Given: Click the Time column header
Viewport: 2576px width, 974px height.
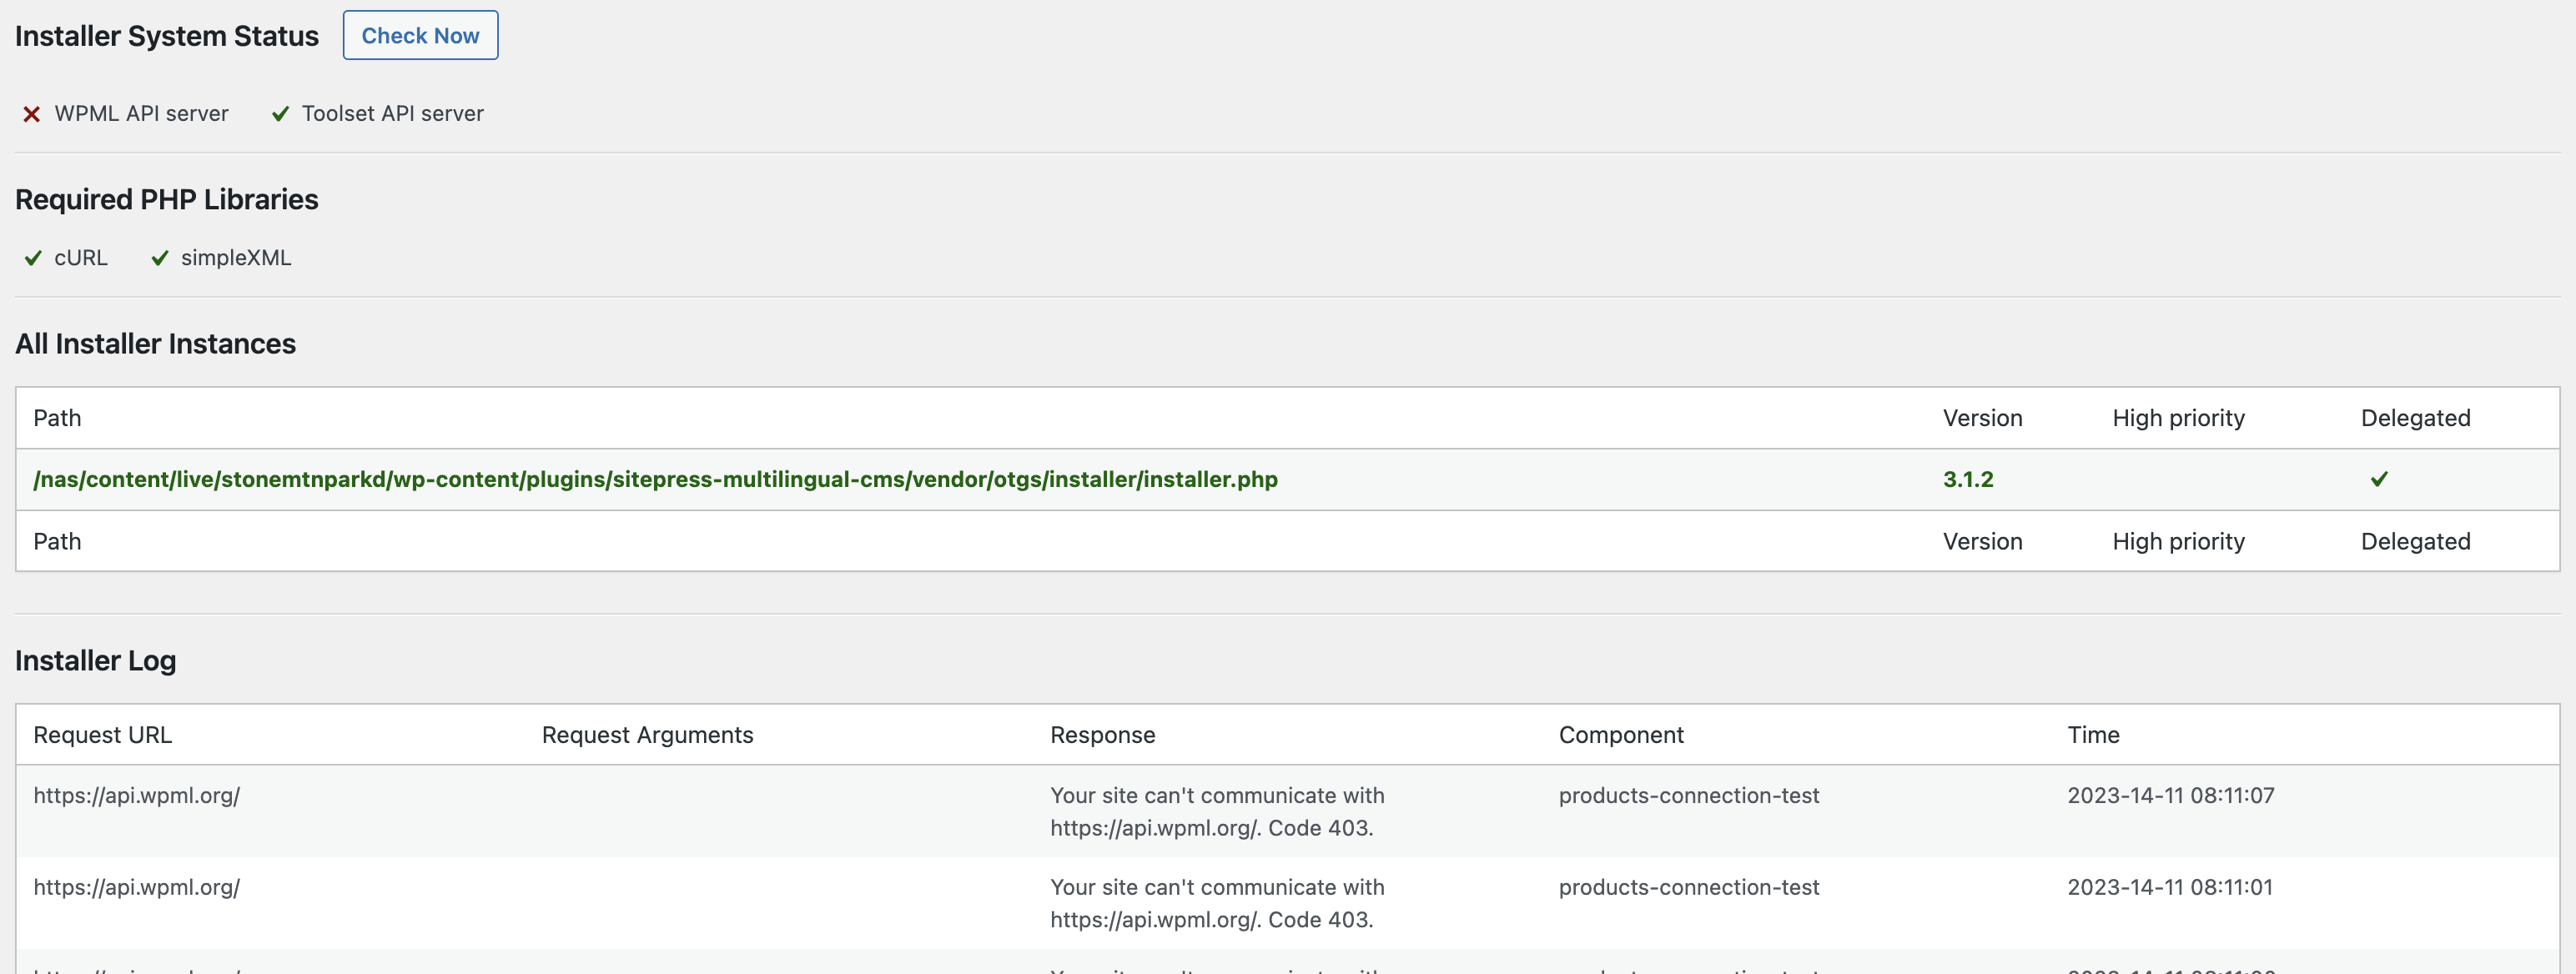Looking at the screenshot, I should [2093, 735].
